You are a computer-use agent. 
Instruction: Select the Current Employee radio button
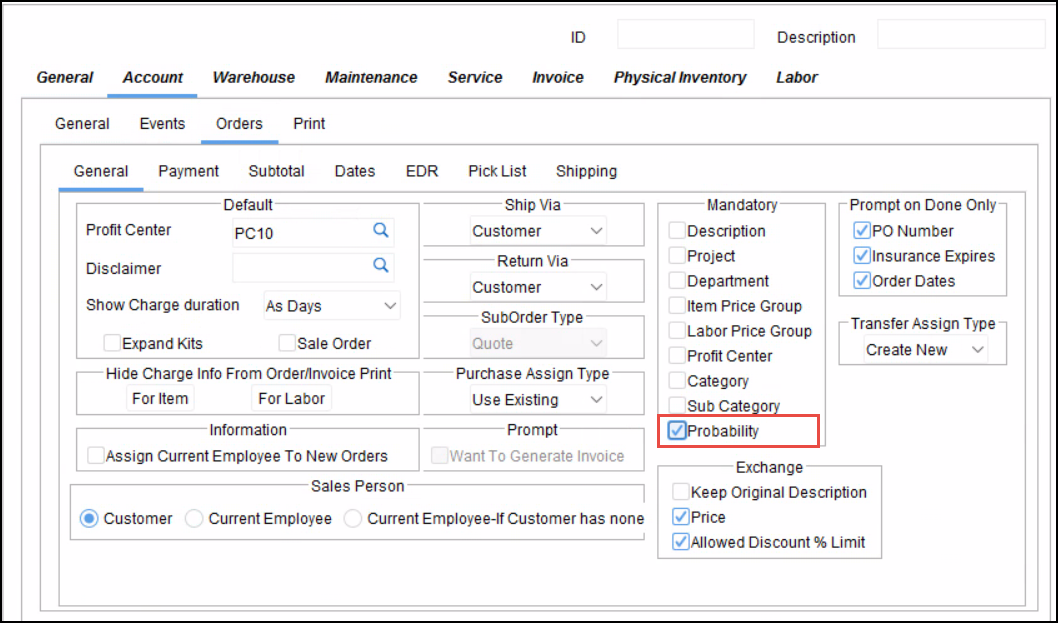(x=195, y=519)
